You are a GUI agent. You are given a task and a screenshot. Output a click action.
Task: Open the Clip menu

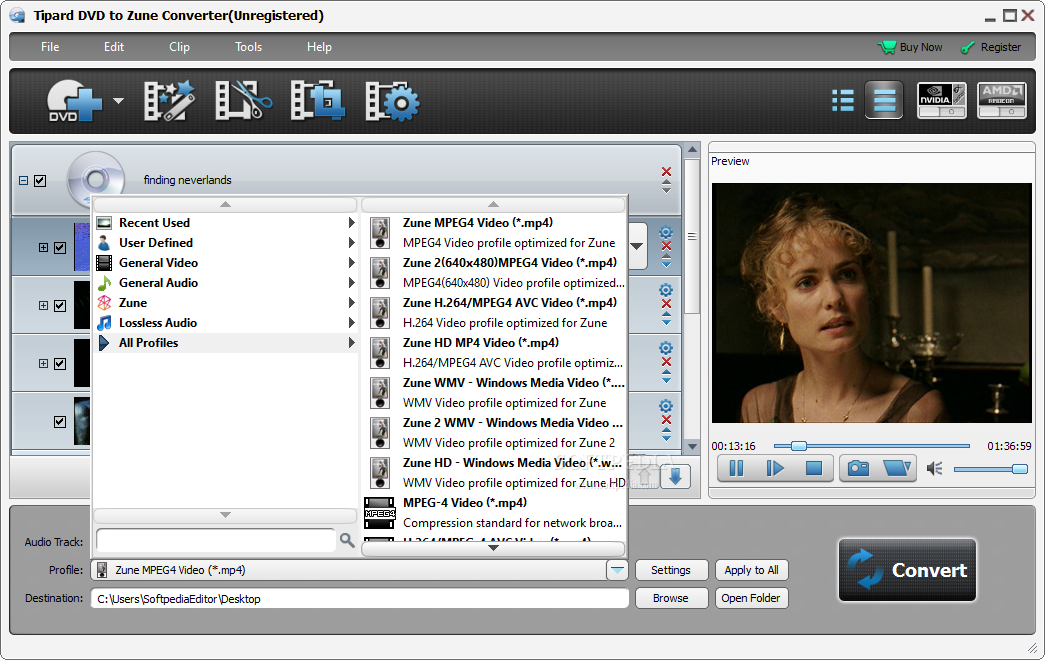click(x=179, y=47)
